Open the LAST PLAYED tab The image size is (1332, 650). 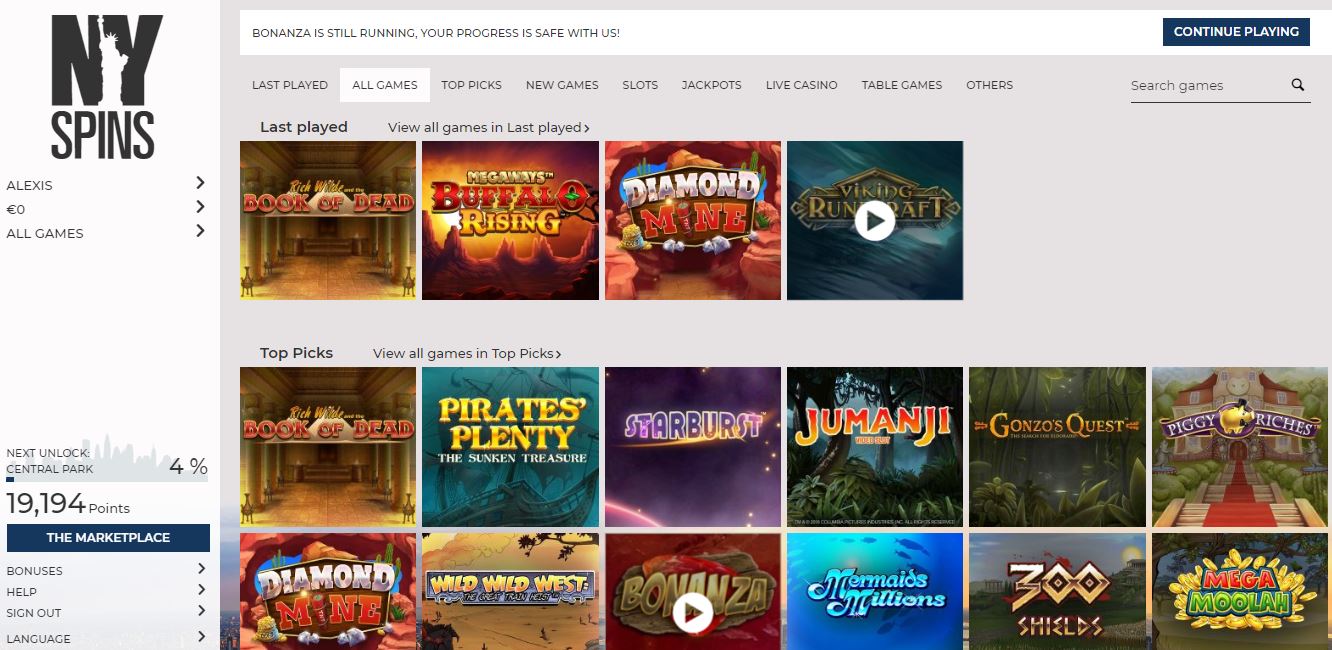(290, 85)
